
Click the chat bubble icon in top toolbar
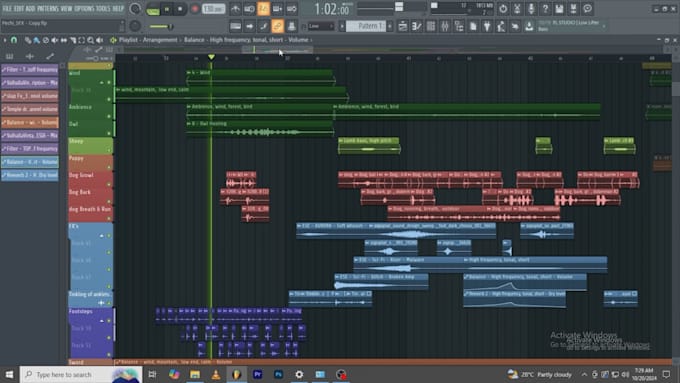(587, 8)
